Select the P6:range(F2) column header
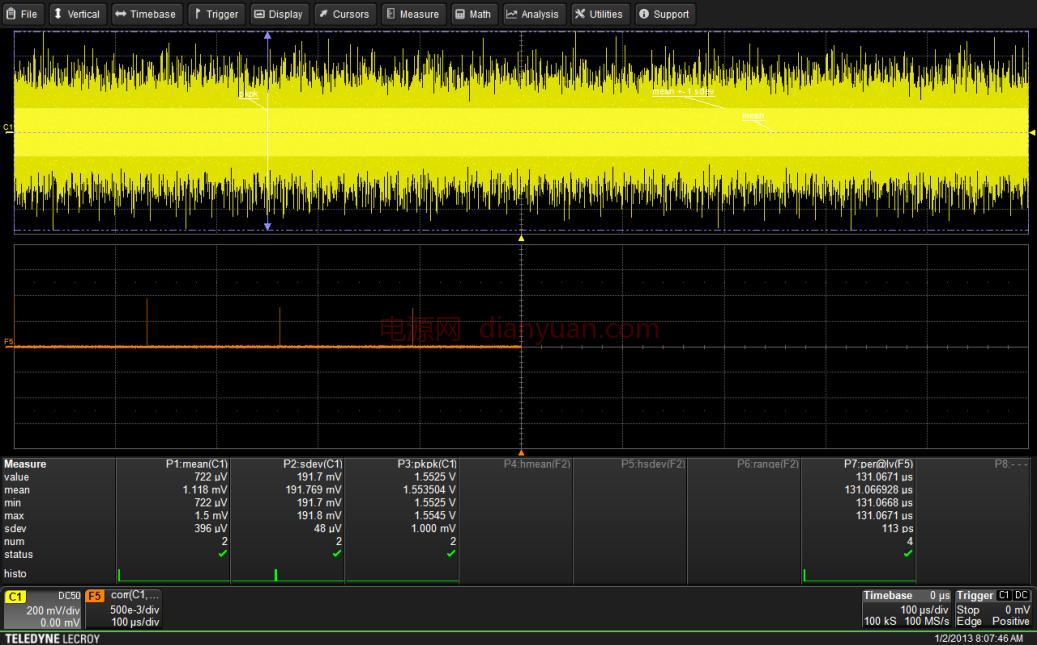 768,464
